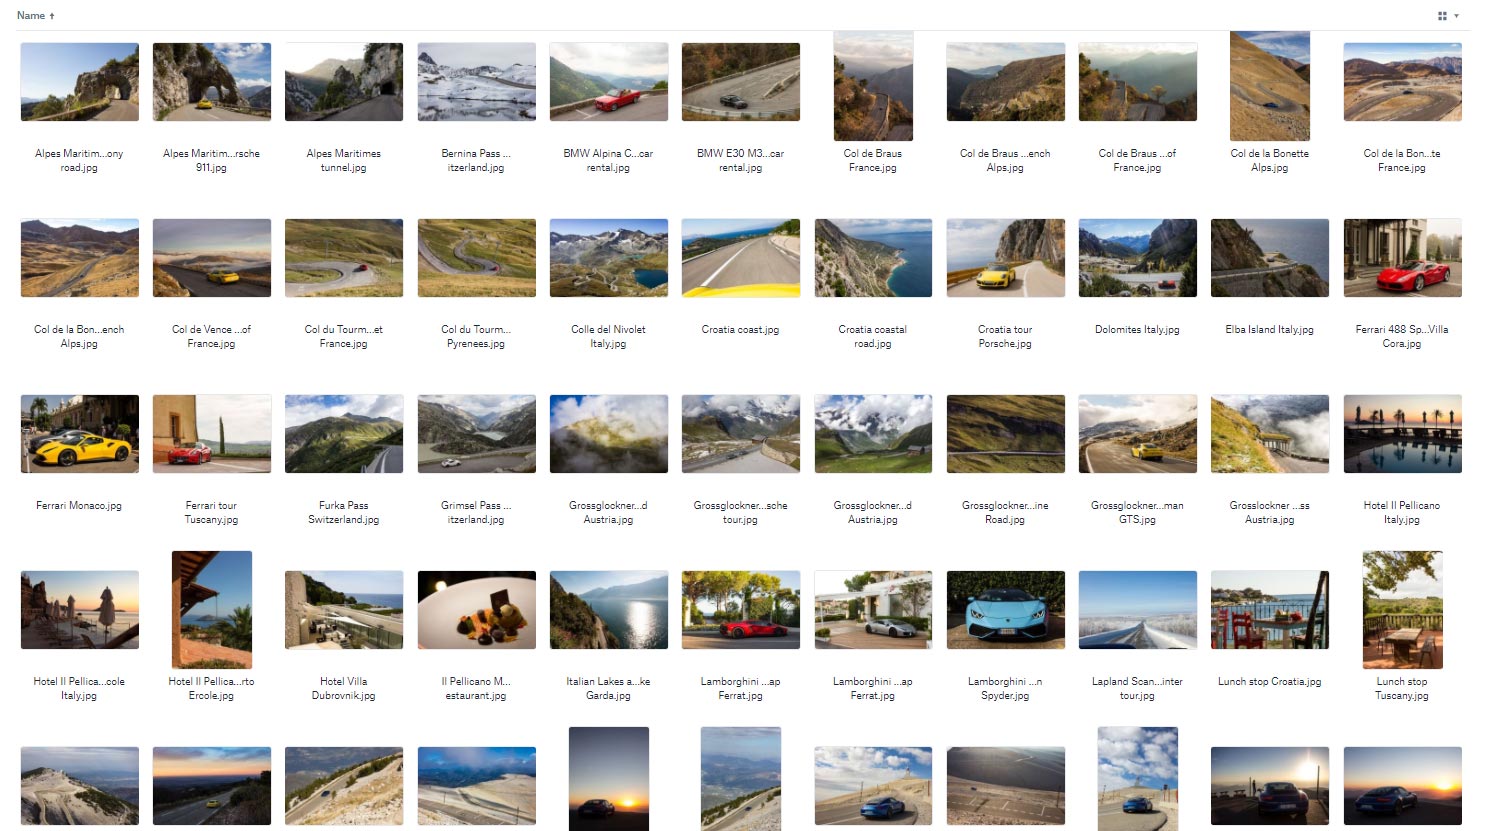This screenshot has height=831, width=1487.
Task: Open the Colle del Nivolet Italy.jpg thumbnail
Action: (608, 258)
